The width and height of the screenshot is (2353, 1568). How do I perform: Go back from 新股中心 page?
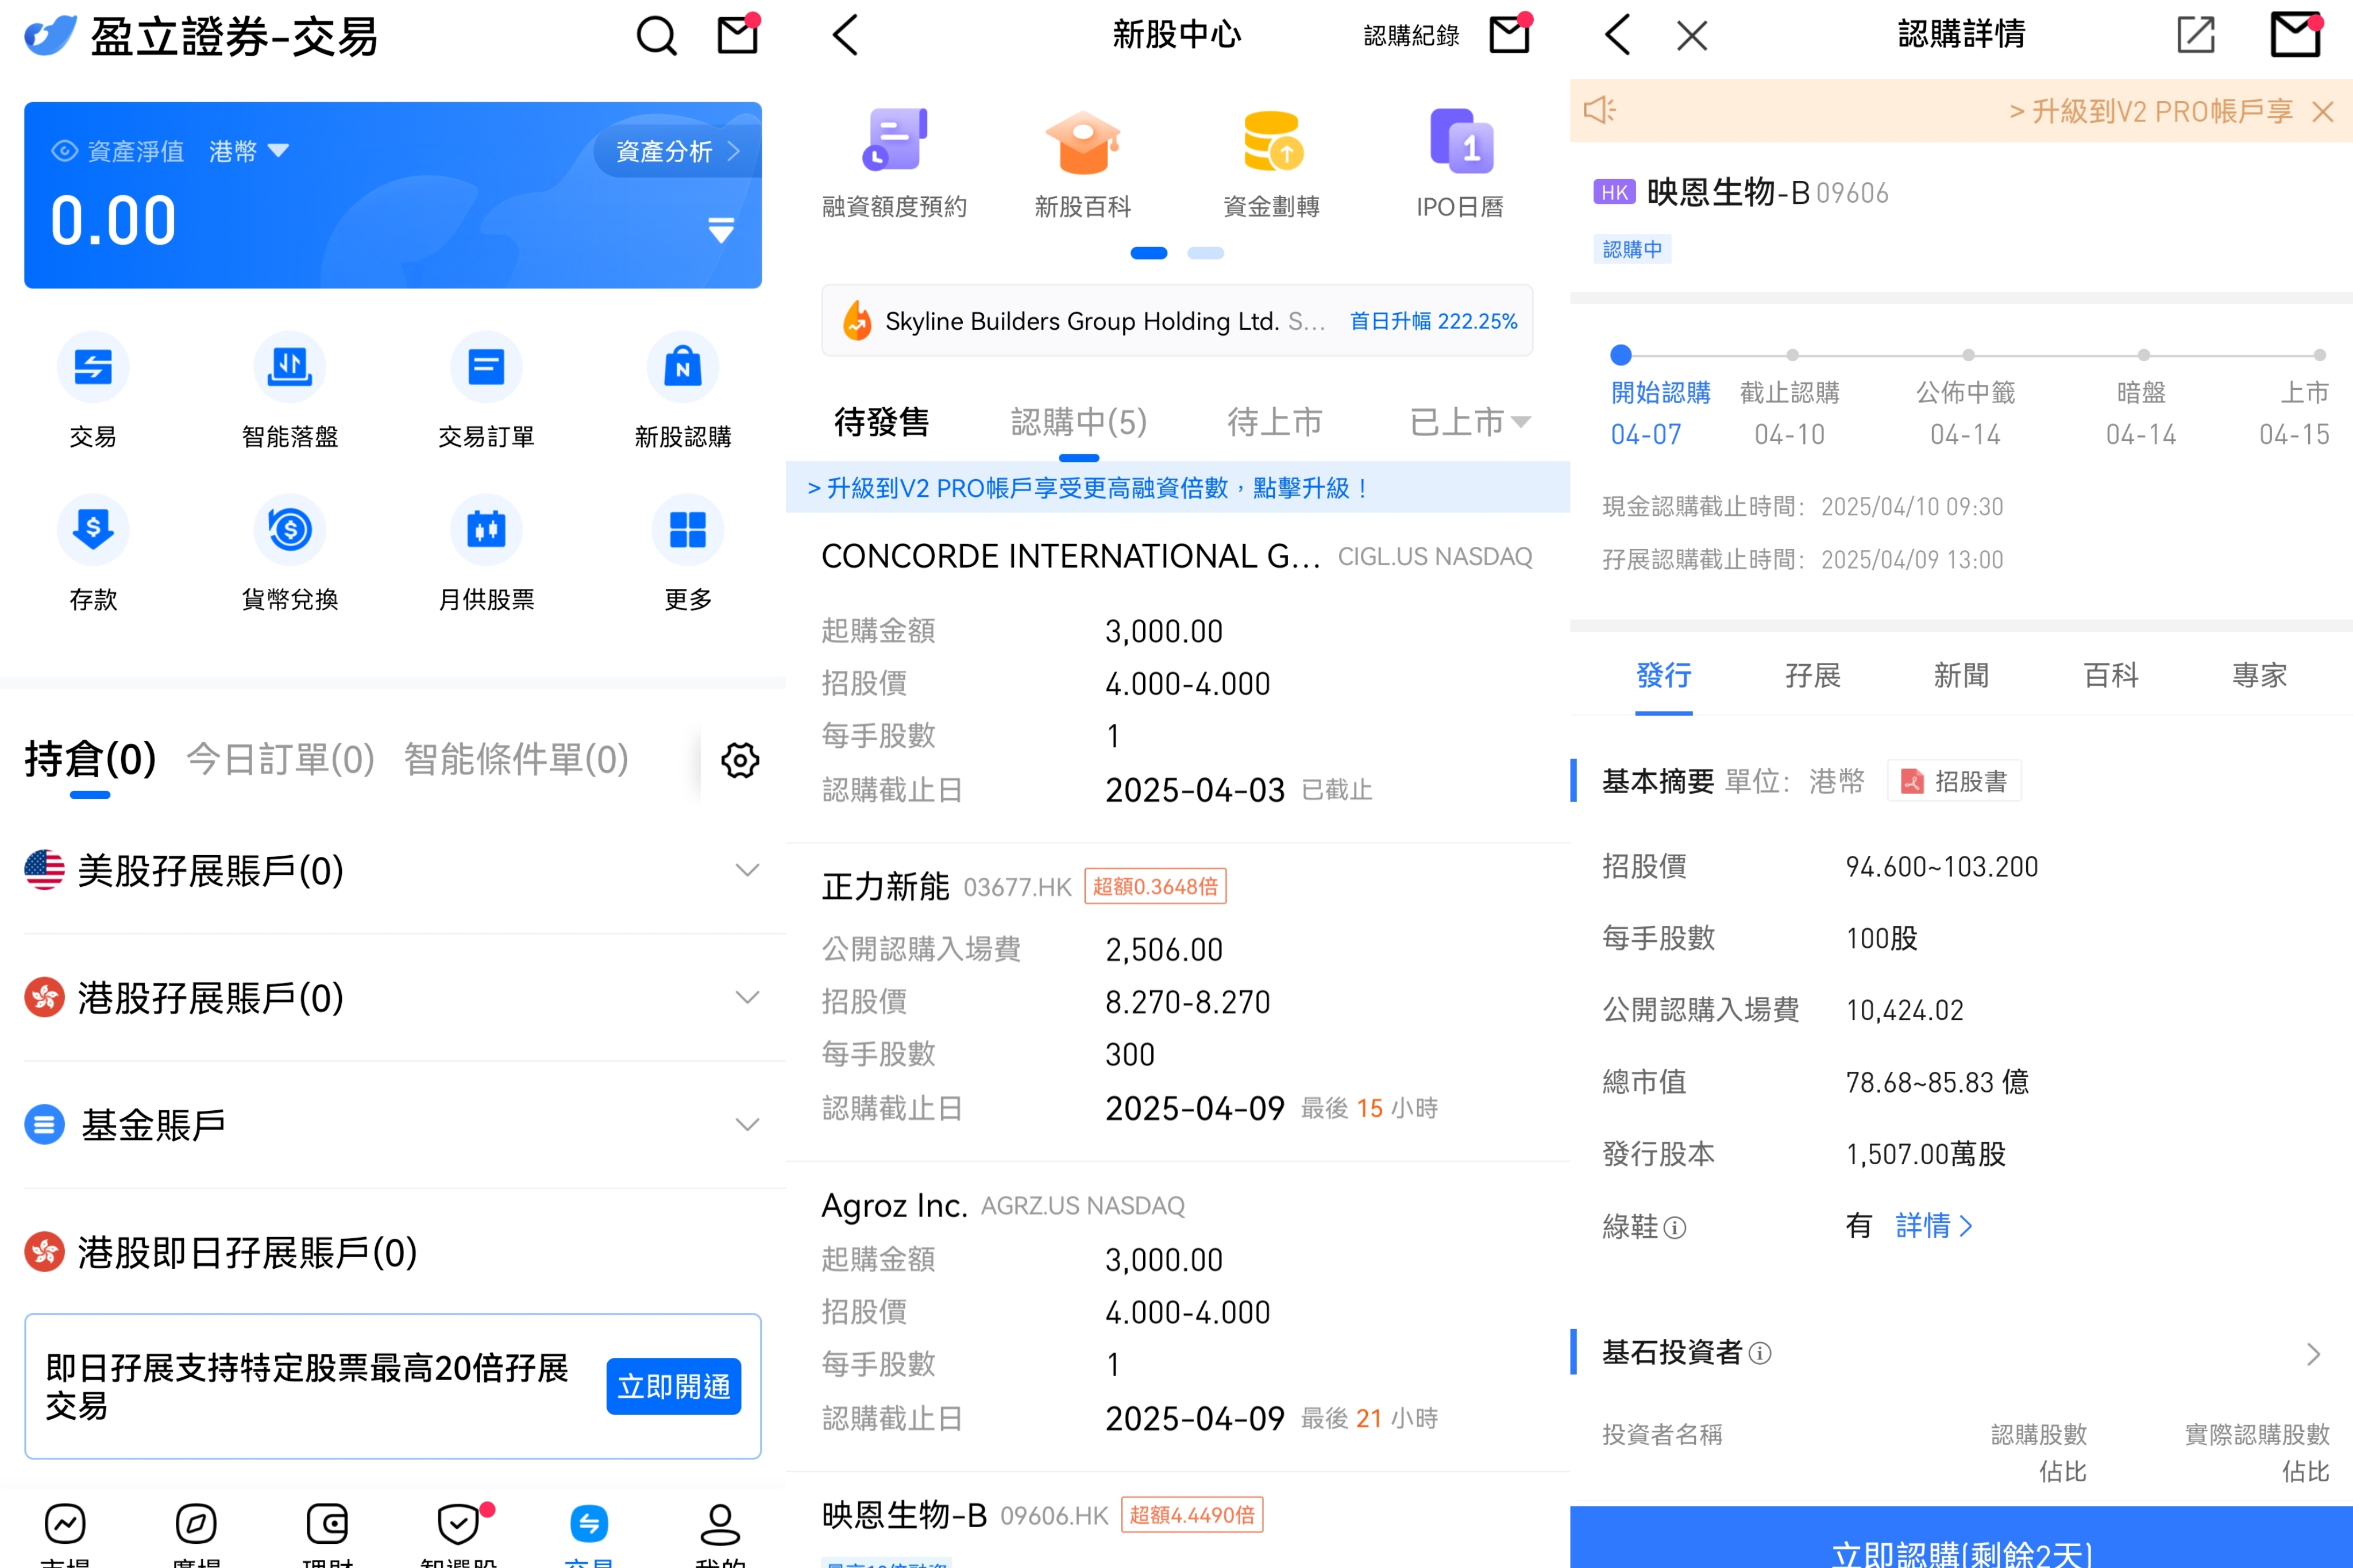pos(846,35)
